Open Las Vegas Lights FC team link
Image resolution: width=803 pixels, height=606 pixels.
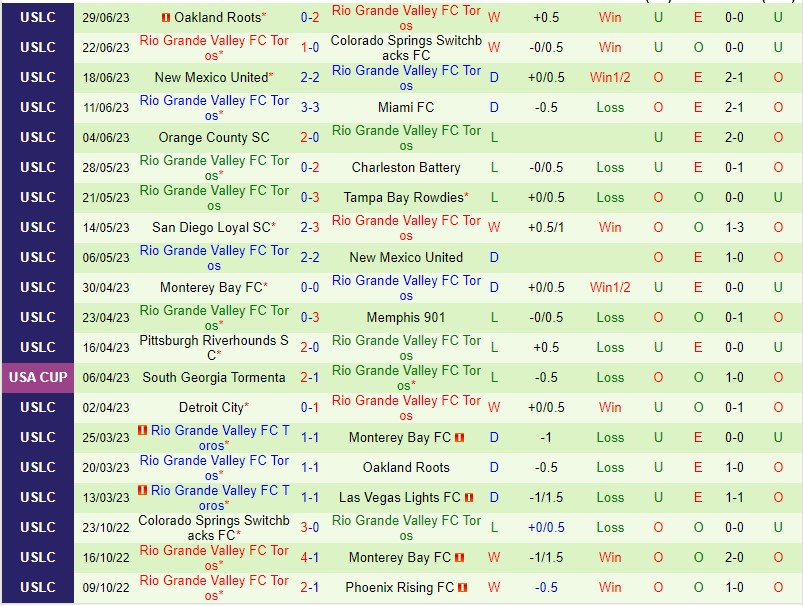click(x=400, y=497)
